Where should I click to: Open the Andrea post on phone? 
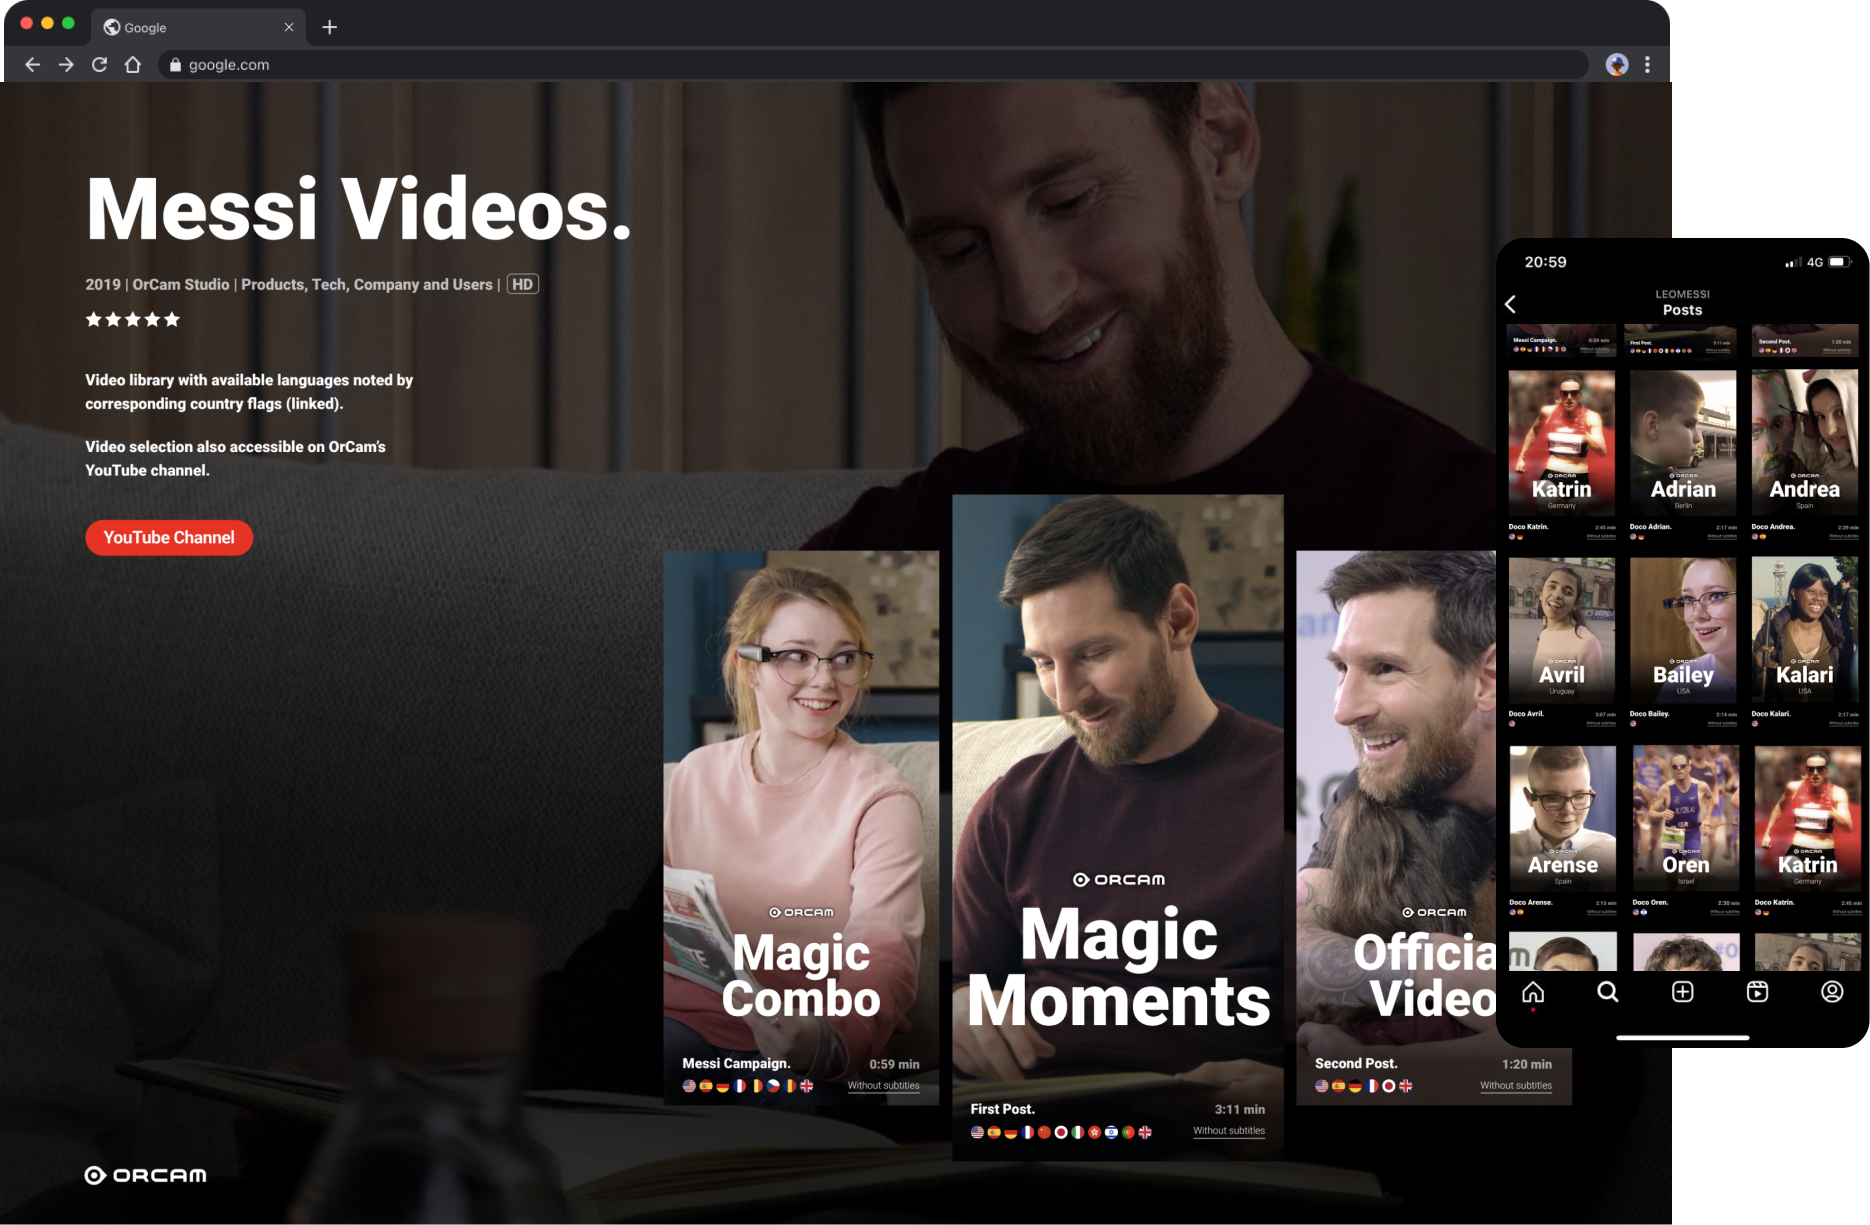tap(1805, 442)
